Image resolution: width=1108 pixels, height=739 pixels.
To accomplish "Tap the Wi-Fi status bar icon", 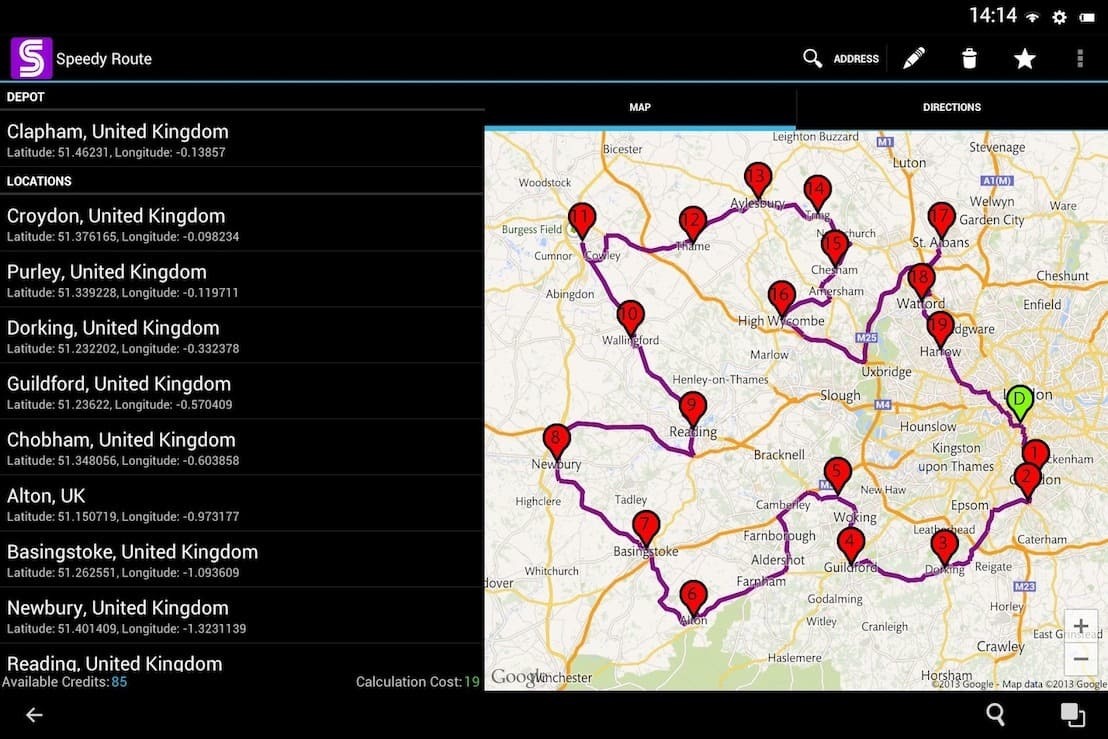I will point(1029,16).
